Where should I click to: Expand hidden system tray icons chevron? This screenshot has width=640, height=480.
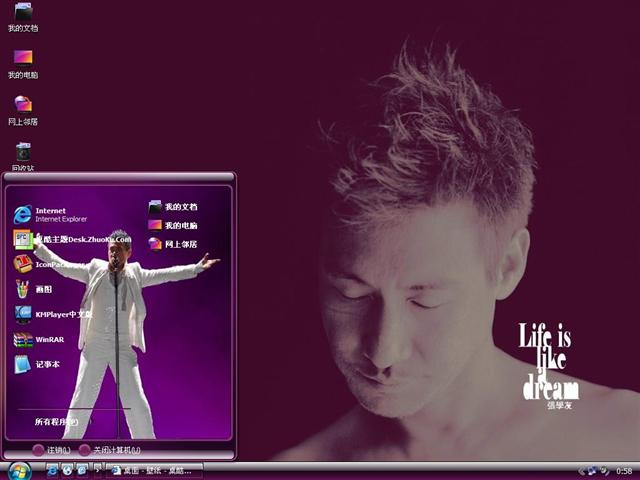[581, 471]
